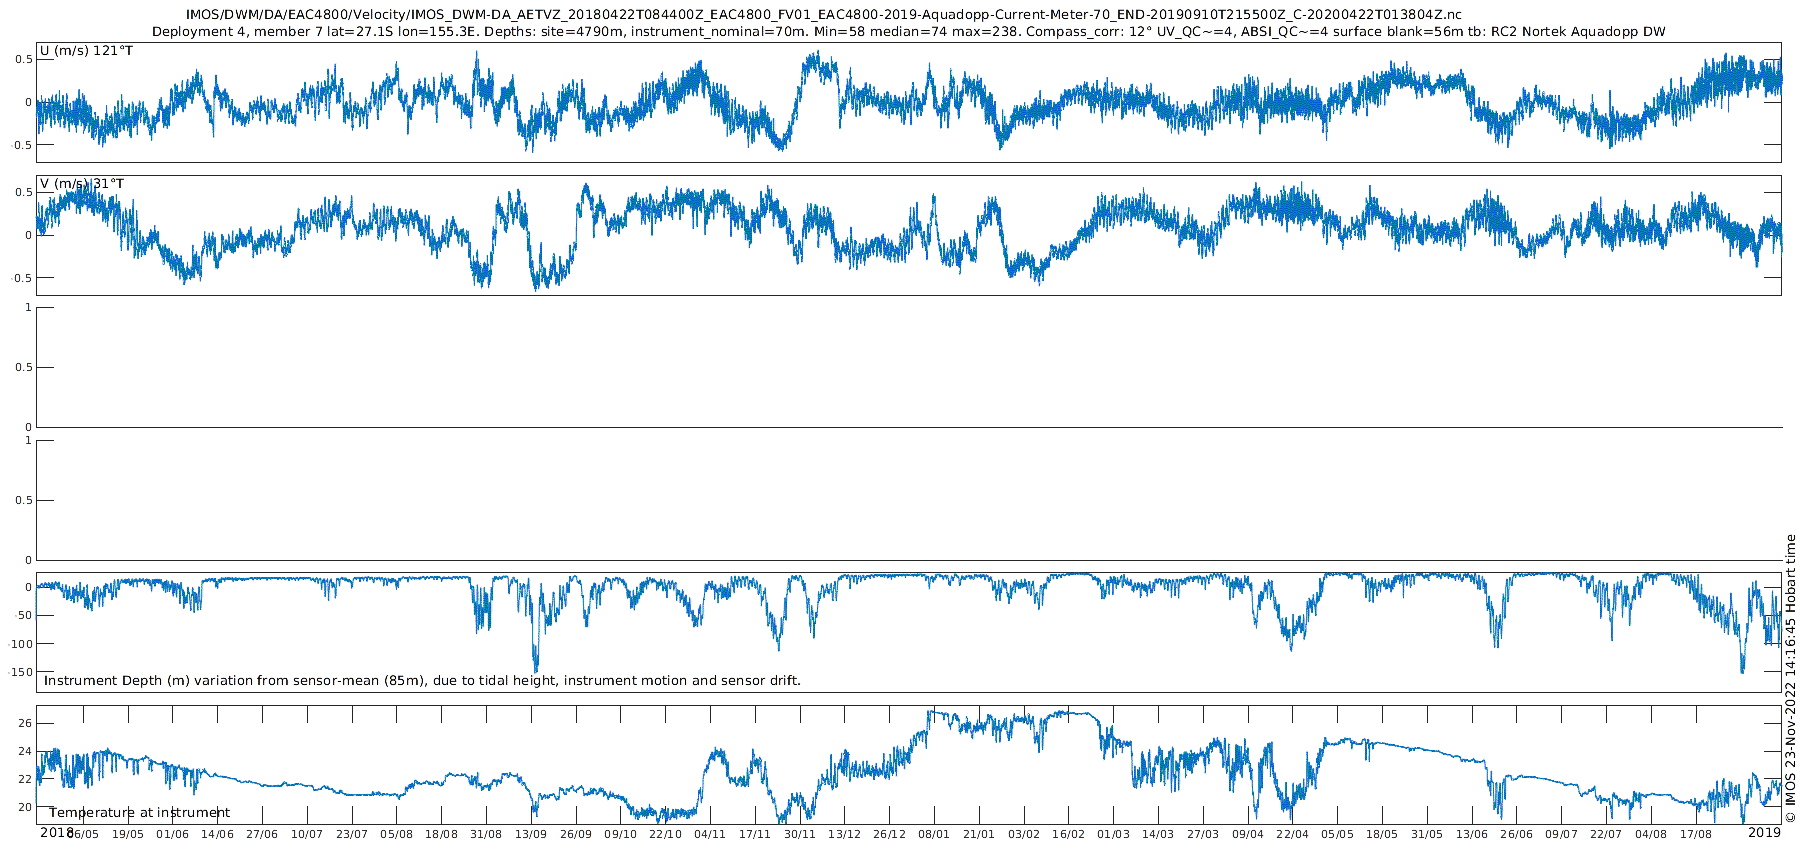Click the '23/07' date tick label
Screen dimensions: 1800x850
coord(352,834)
